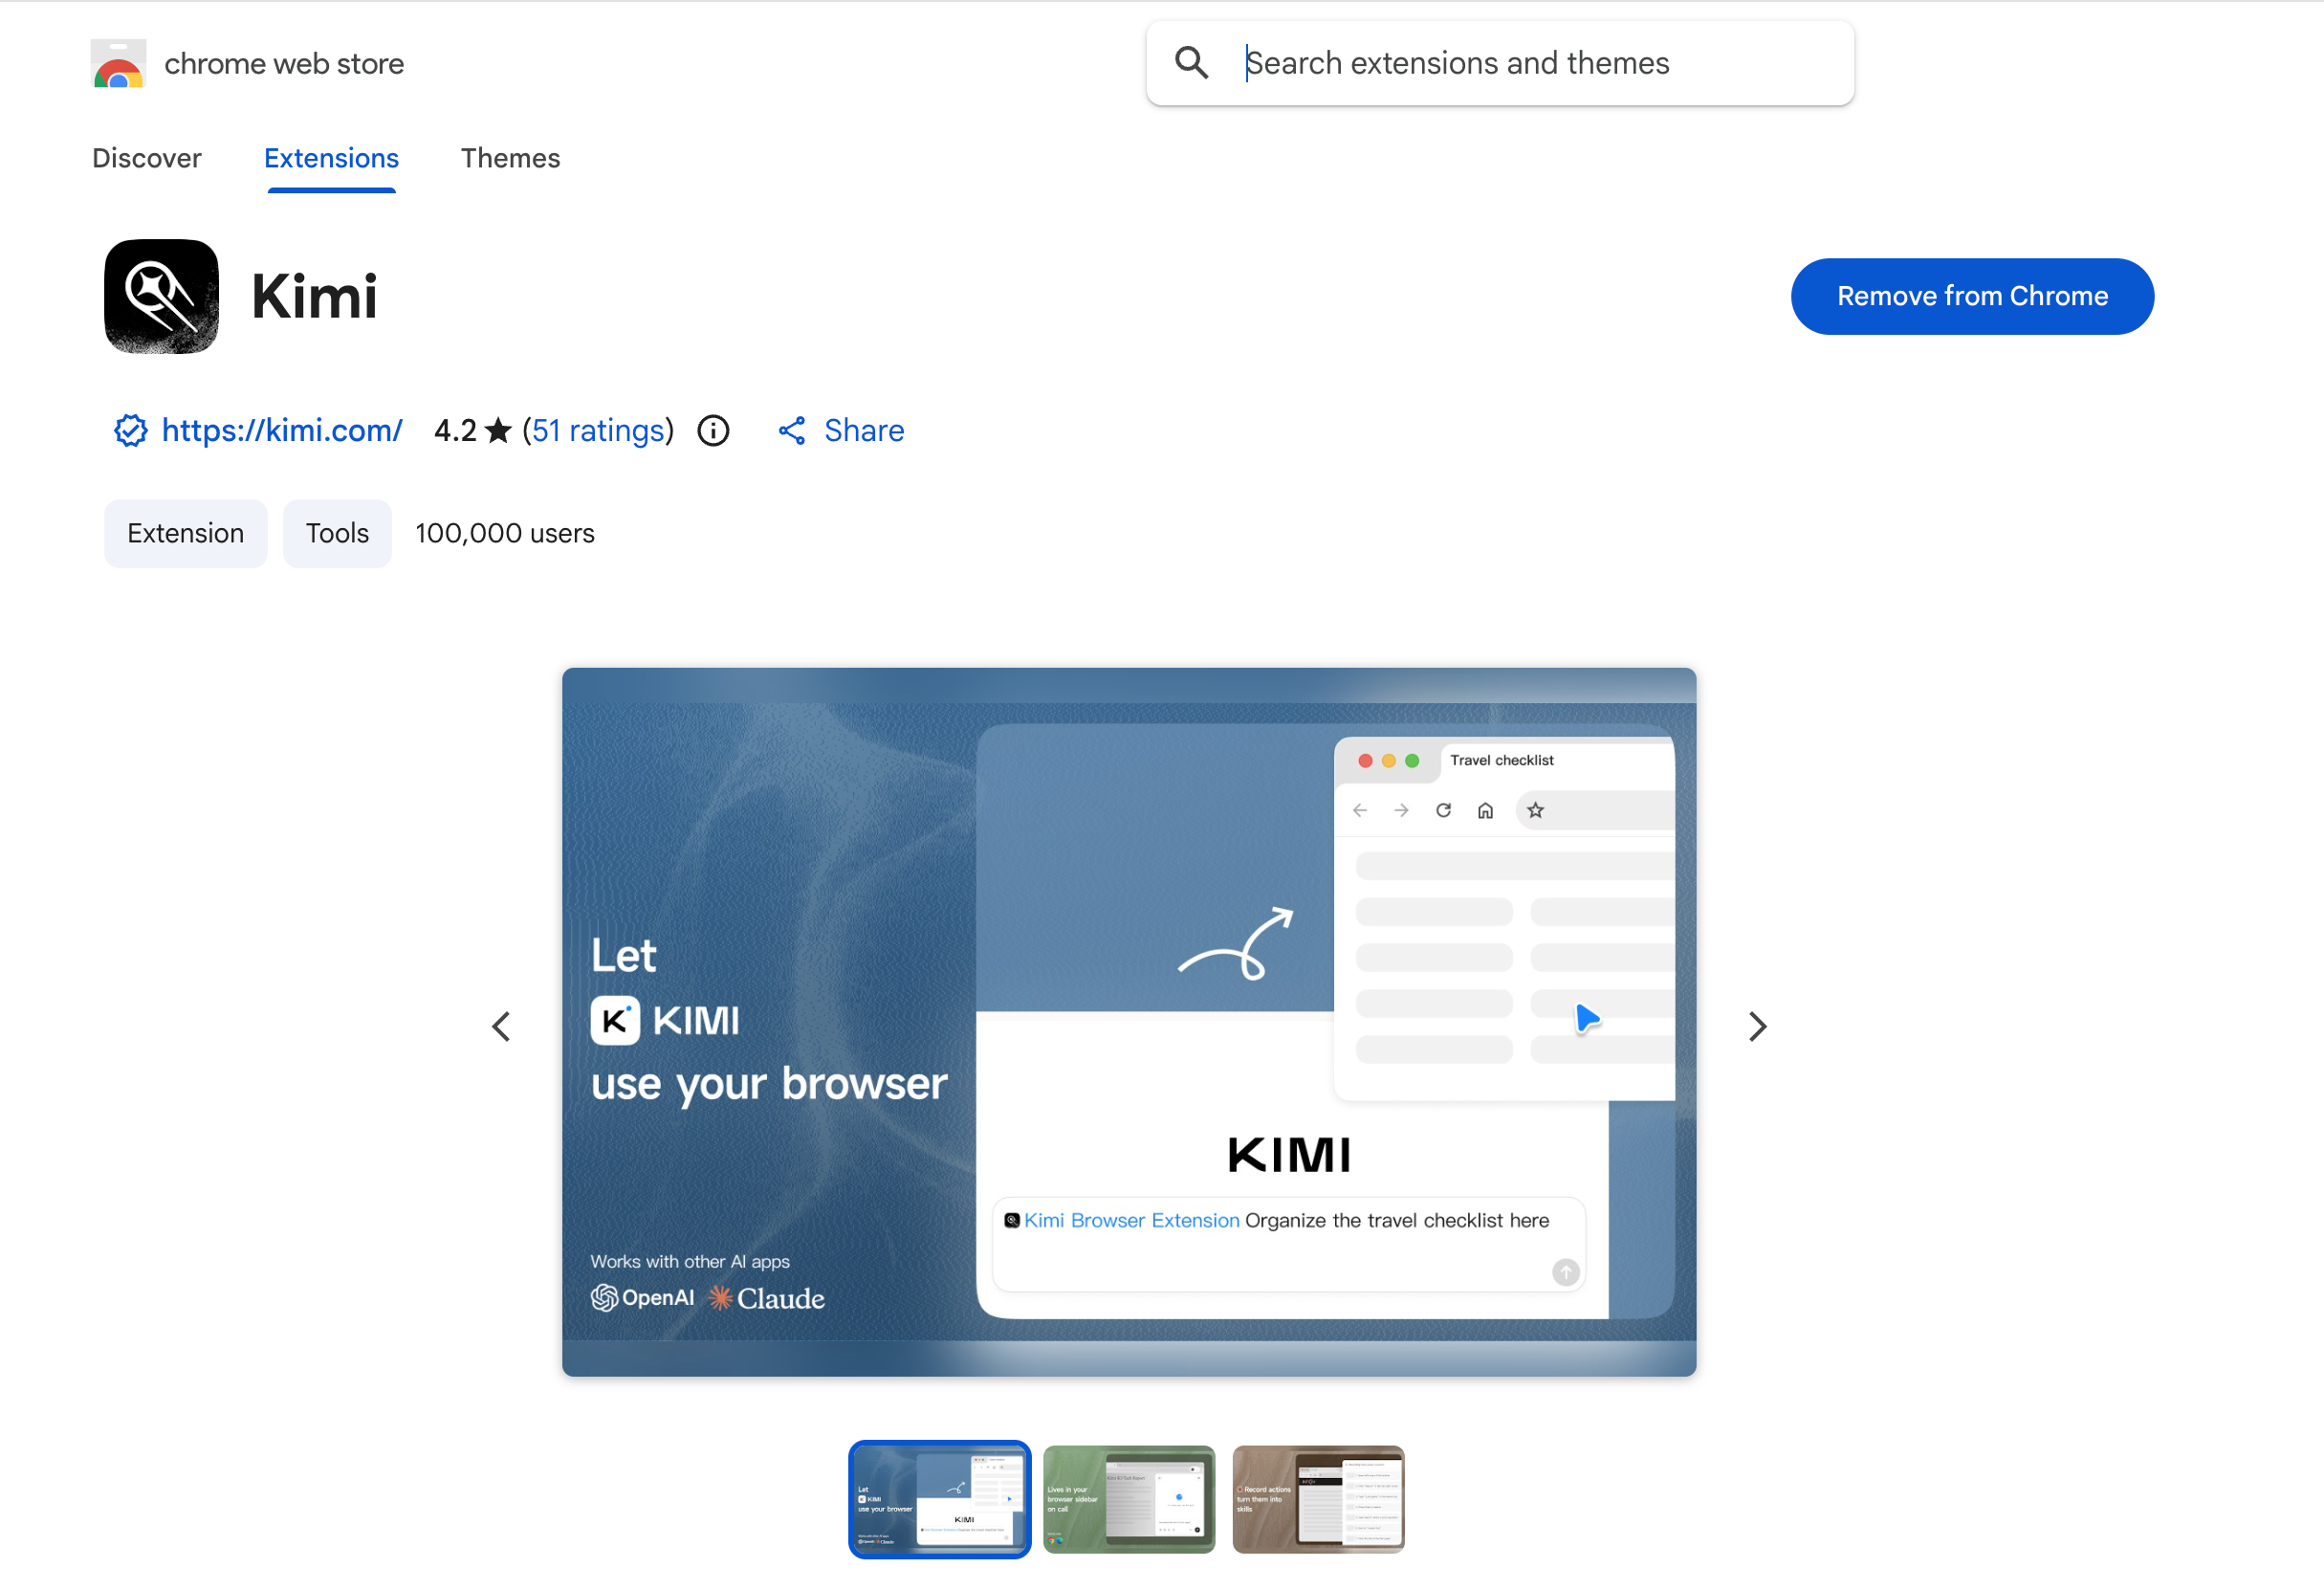Screen dimensions: 2324x1590
Task: Open the ratings info icon
Action: pyautogui.click(x=713, y=431)
